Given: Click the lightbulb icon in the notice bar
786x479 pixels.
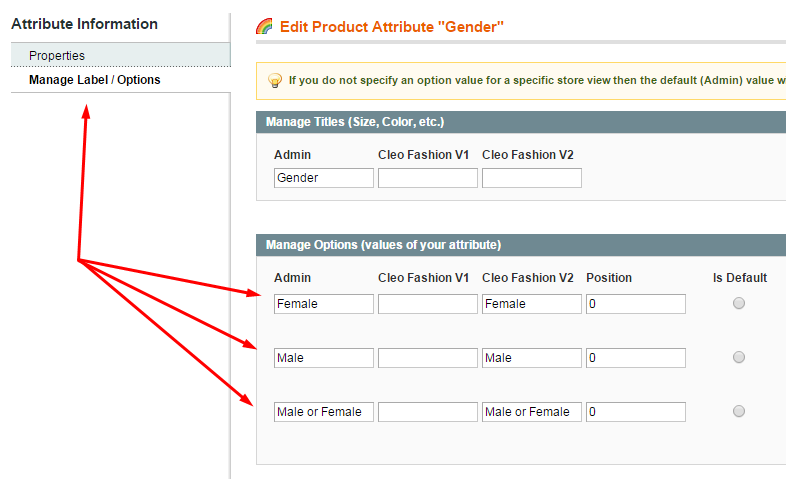Looking at the screenshot, I should pyautogui.click(x=275, y=80).
